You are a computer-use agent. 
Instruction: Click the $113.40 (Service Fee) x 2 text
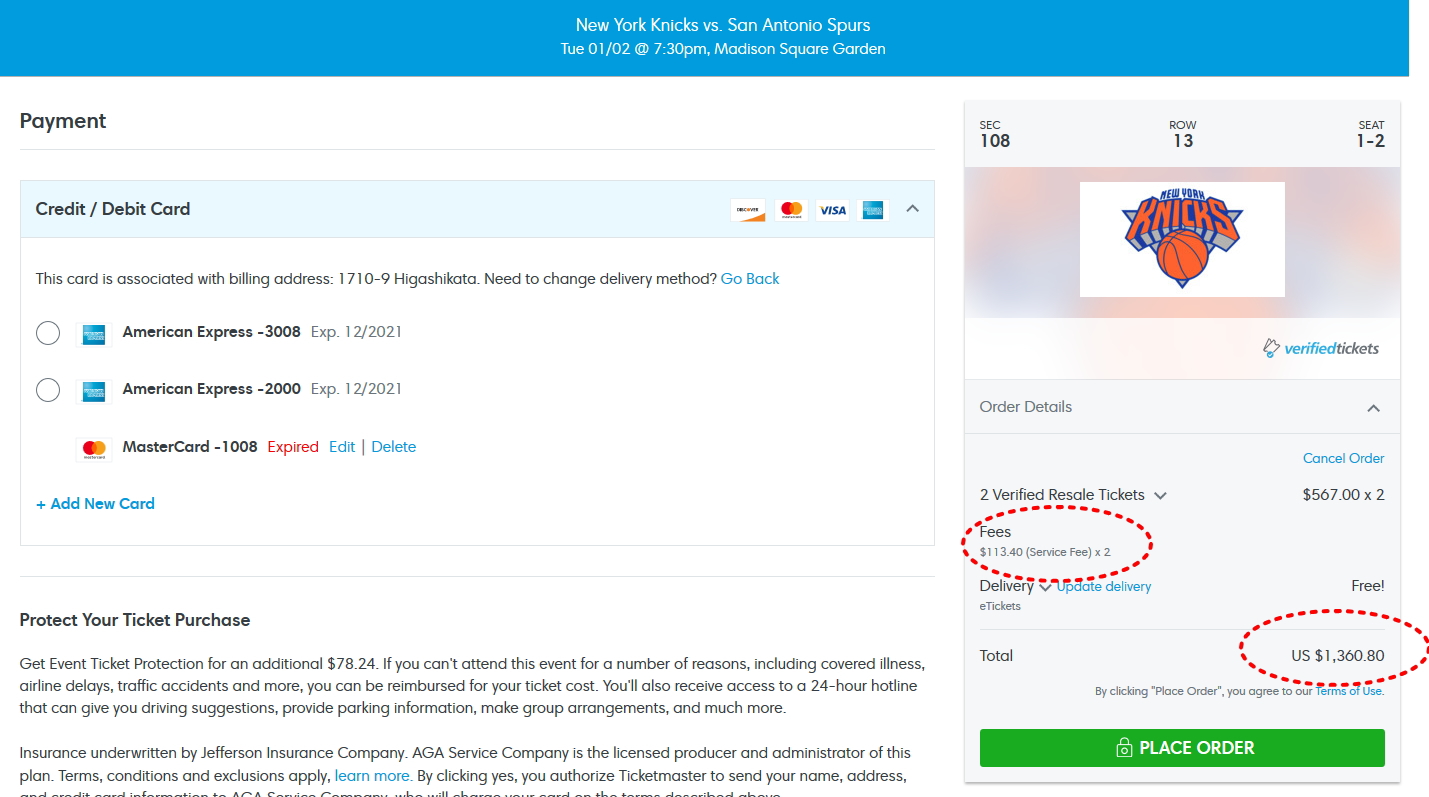pos(1045,552)
